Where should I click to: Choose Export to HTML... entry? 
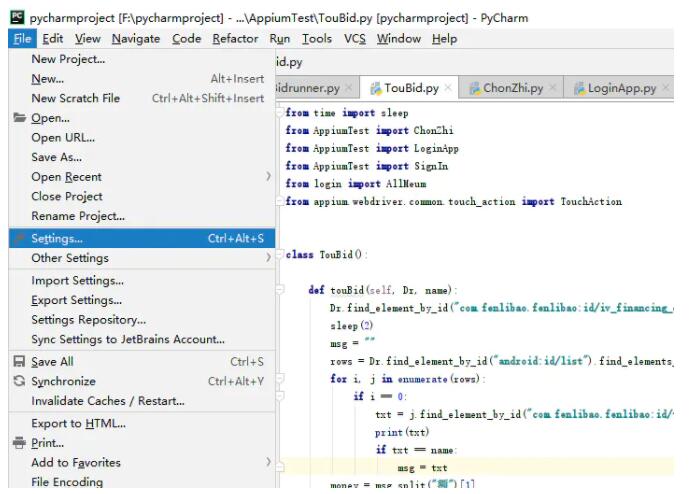[142, 423]
